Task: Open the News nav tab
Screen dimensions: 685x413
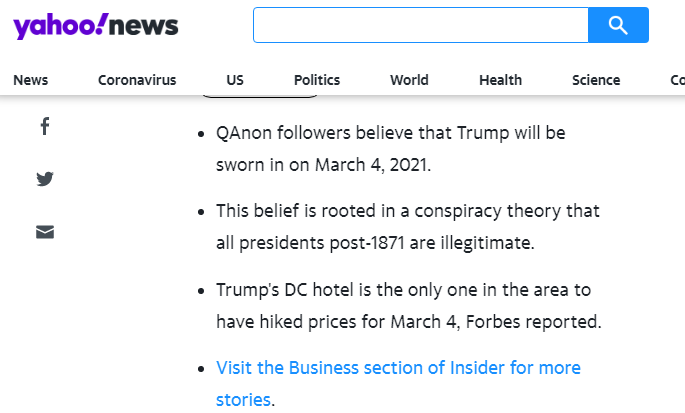Action: tap(30, 80)
